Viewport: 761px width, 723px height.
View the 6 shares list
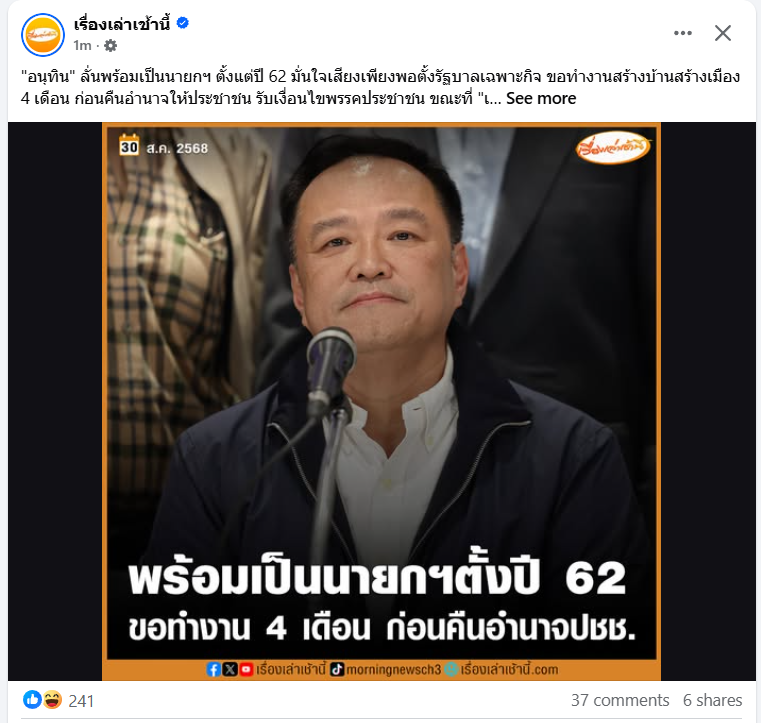tap(712, 700)
